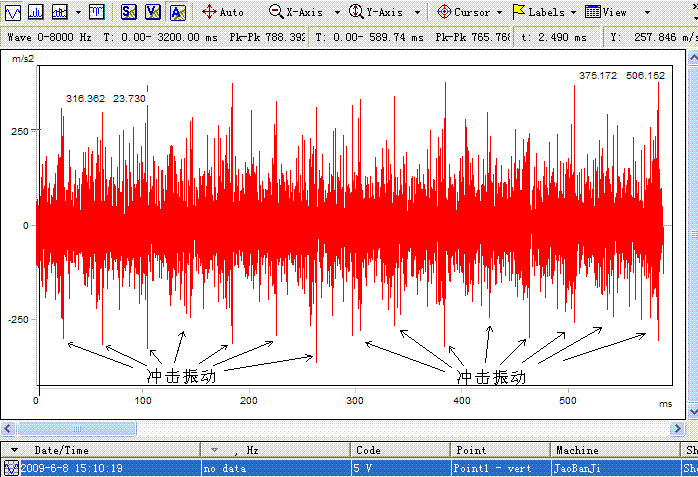Sort by the Hz column header

click(275, 450)
